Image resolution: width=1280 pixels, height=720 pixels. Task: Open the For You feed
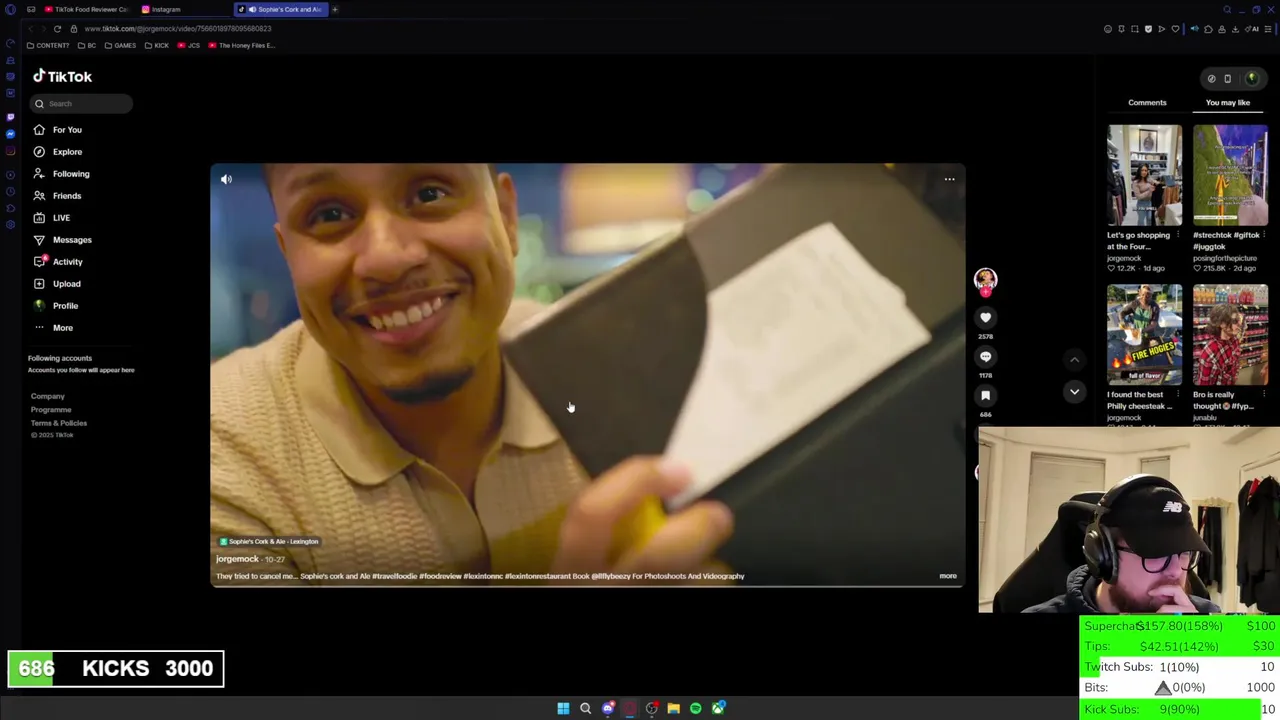57,130
